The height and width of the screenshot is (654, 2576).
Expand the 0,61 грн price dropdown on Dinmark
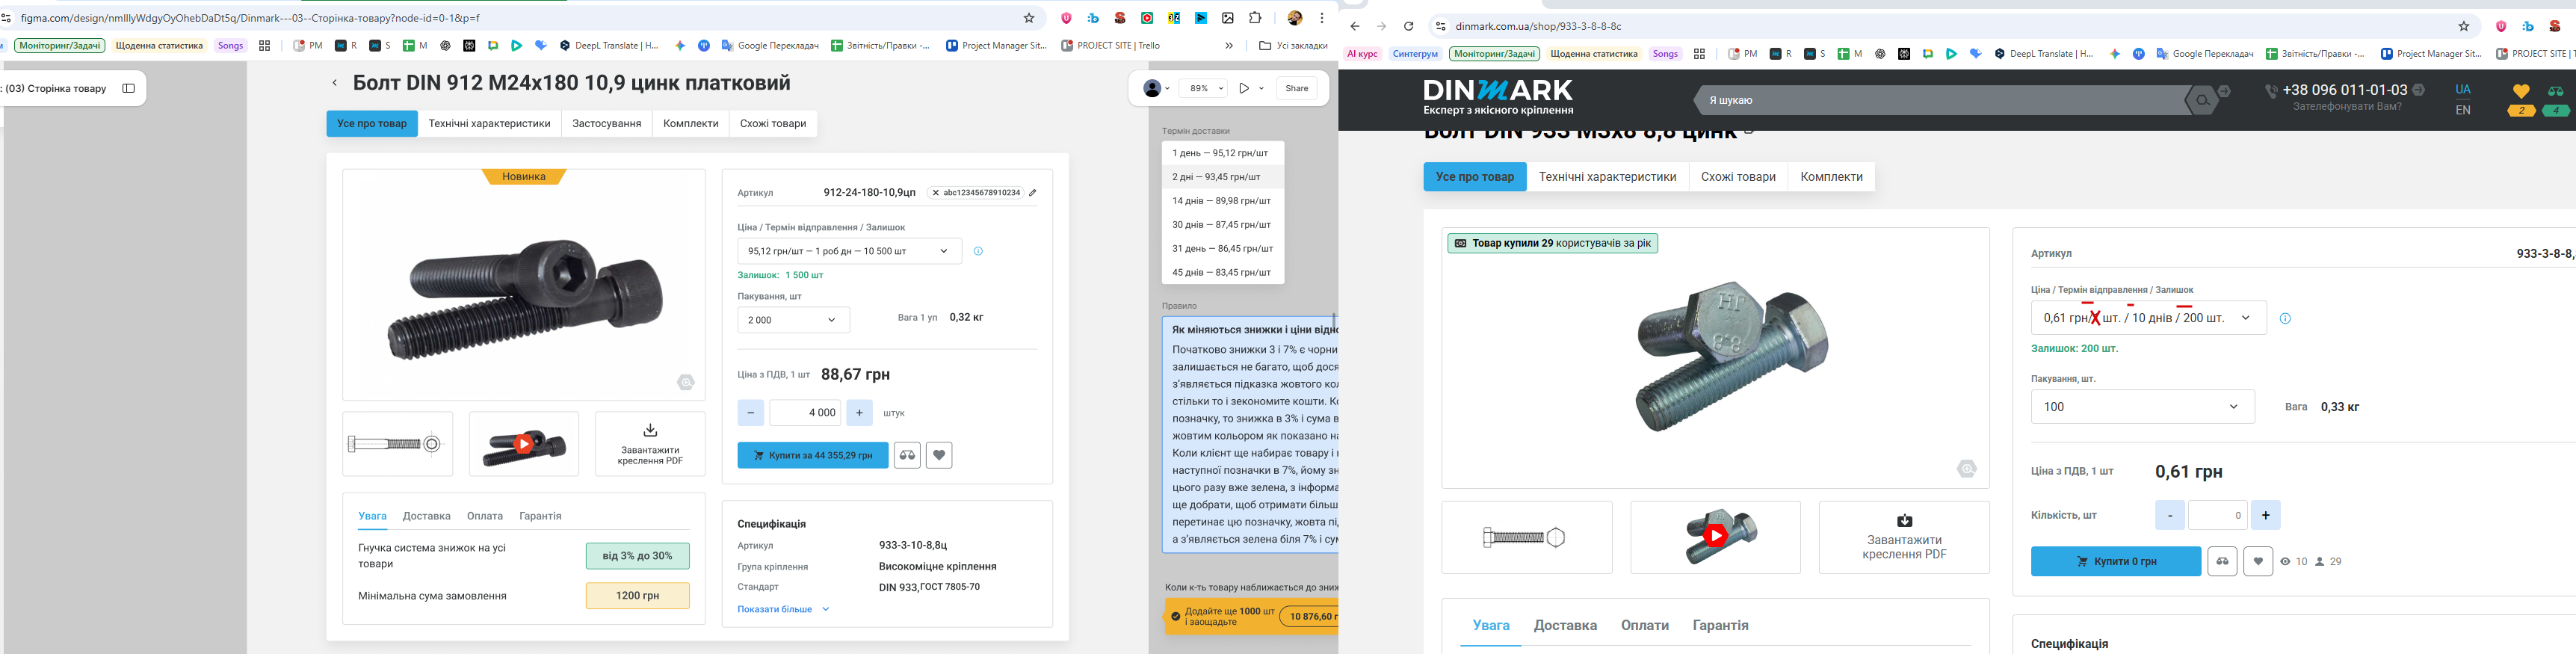point(2148,318)
